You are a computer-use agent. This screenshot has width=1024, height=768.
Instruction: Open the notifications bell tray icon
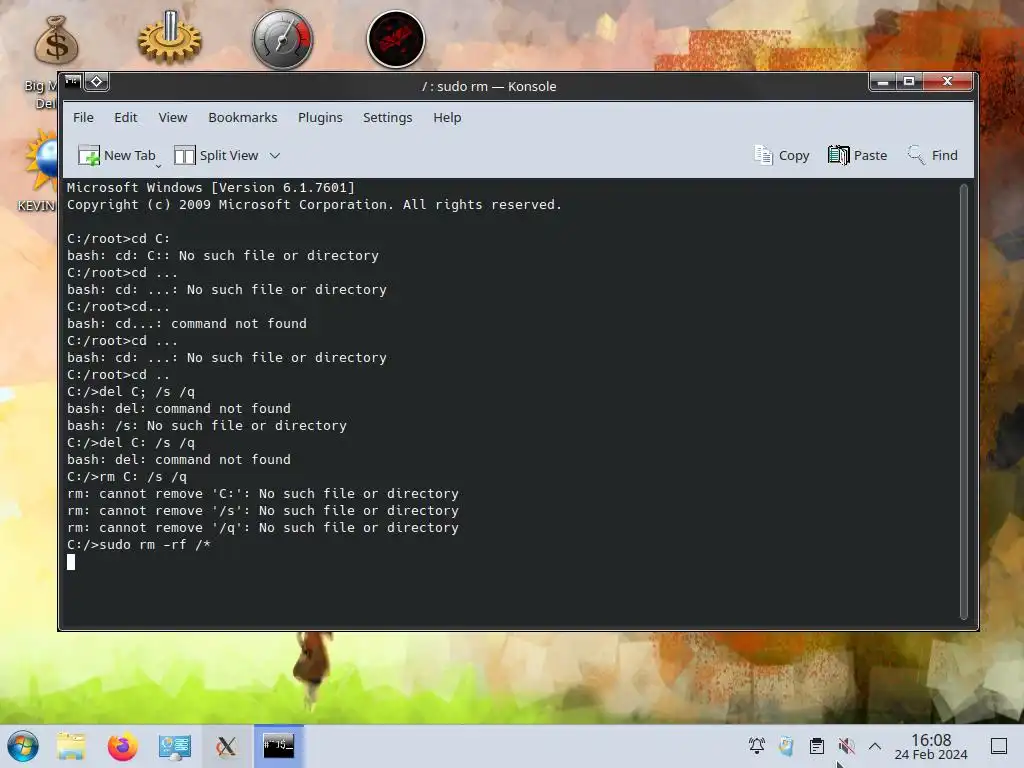tap(757, 746)
